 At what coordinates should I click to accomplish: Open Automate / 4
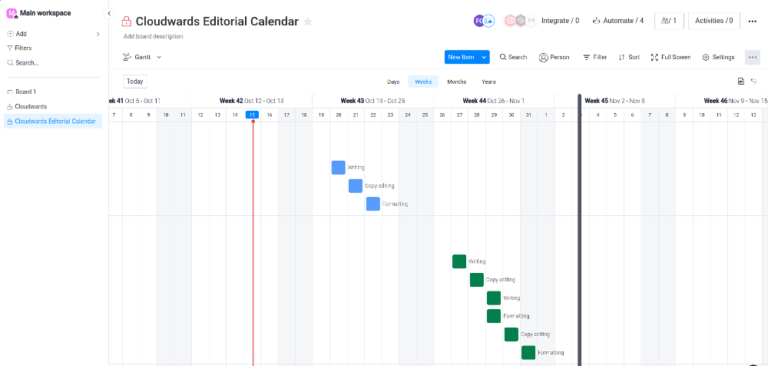618,21
